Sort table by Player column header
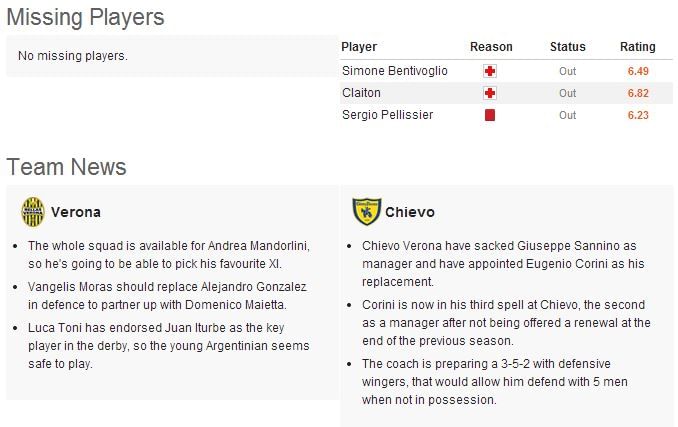 [359, 47]
